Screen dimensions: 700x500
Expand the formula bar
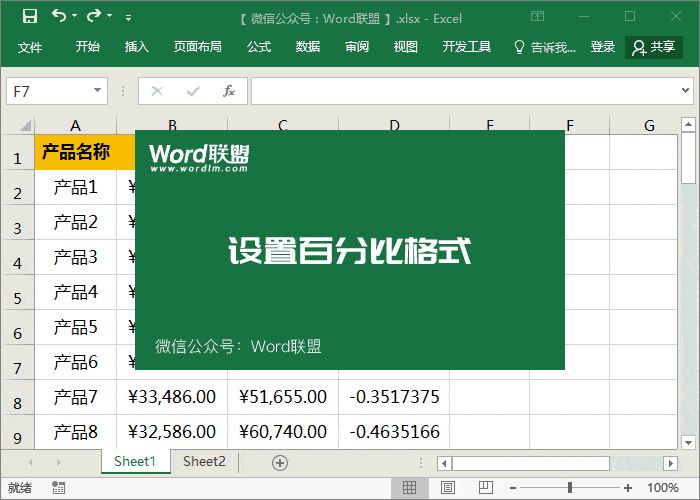(x=685, y=91)
